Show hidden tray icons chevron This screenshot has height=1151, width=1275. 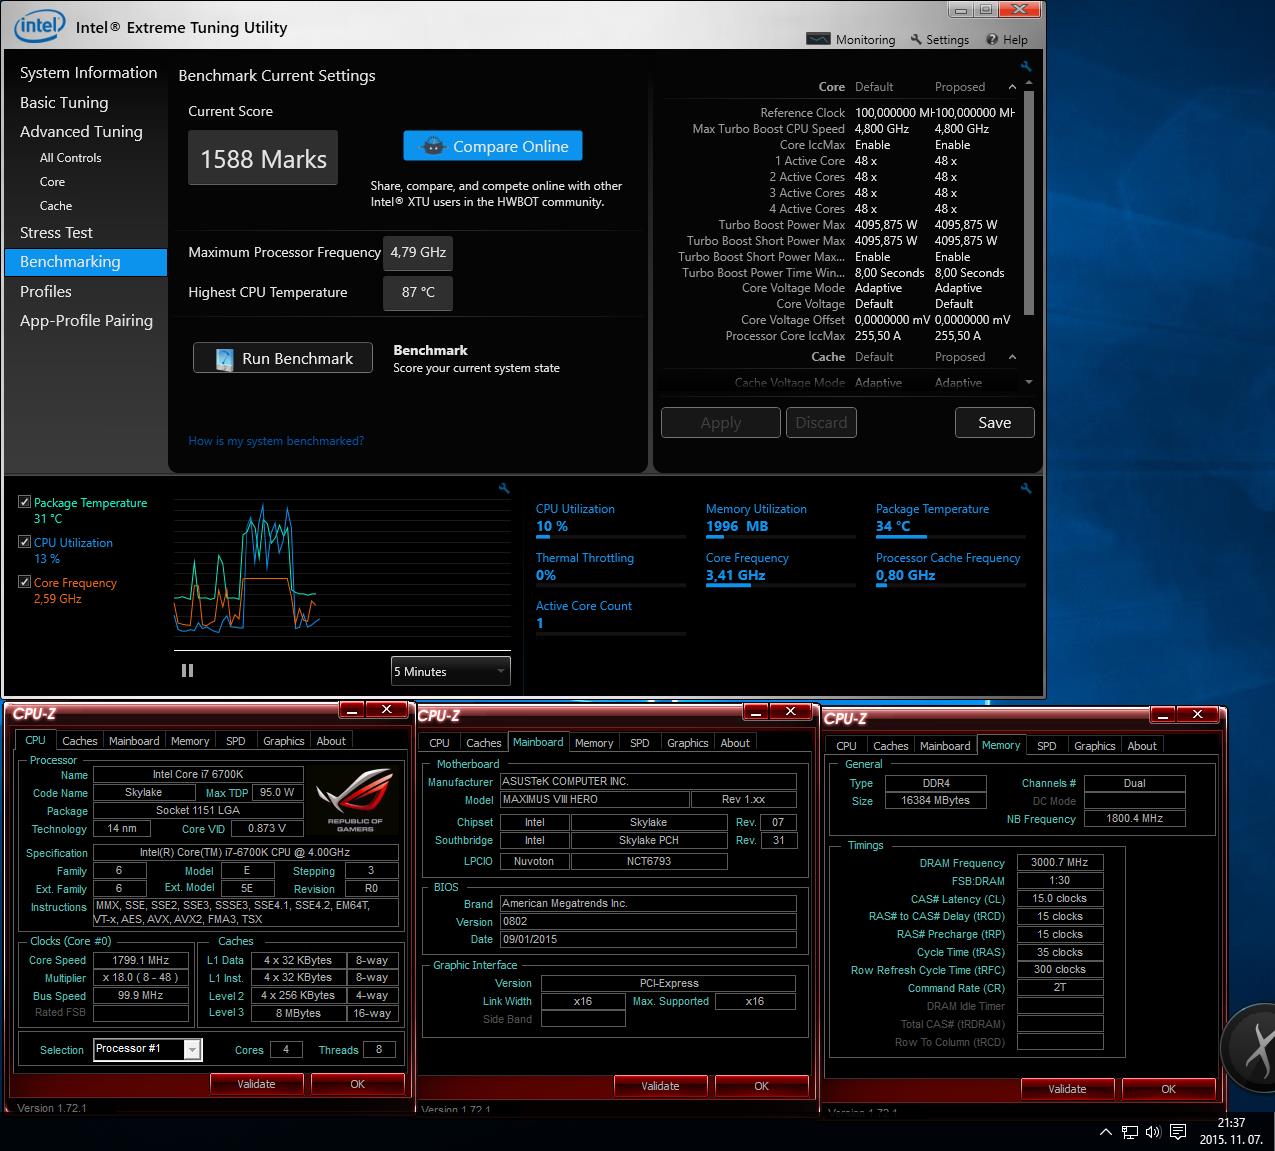click(1105, 1132)
